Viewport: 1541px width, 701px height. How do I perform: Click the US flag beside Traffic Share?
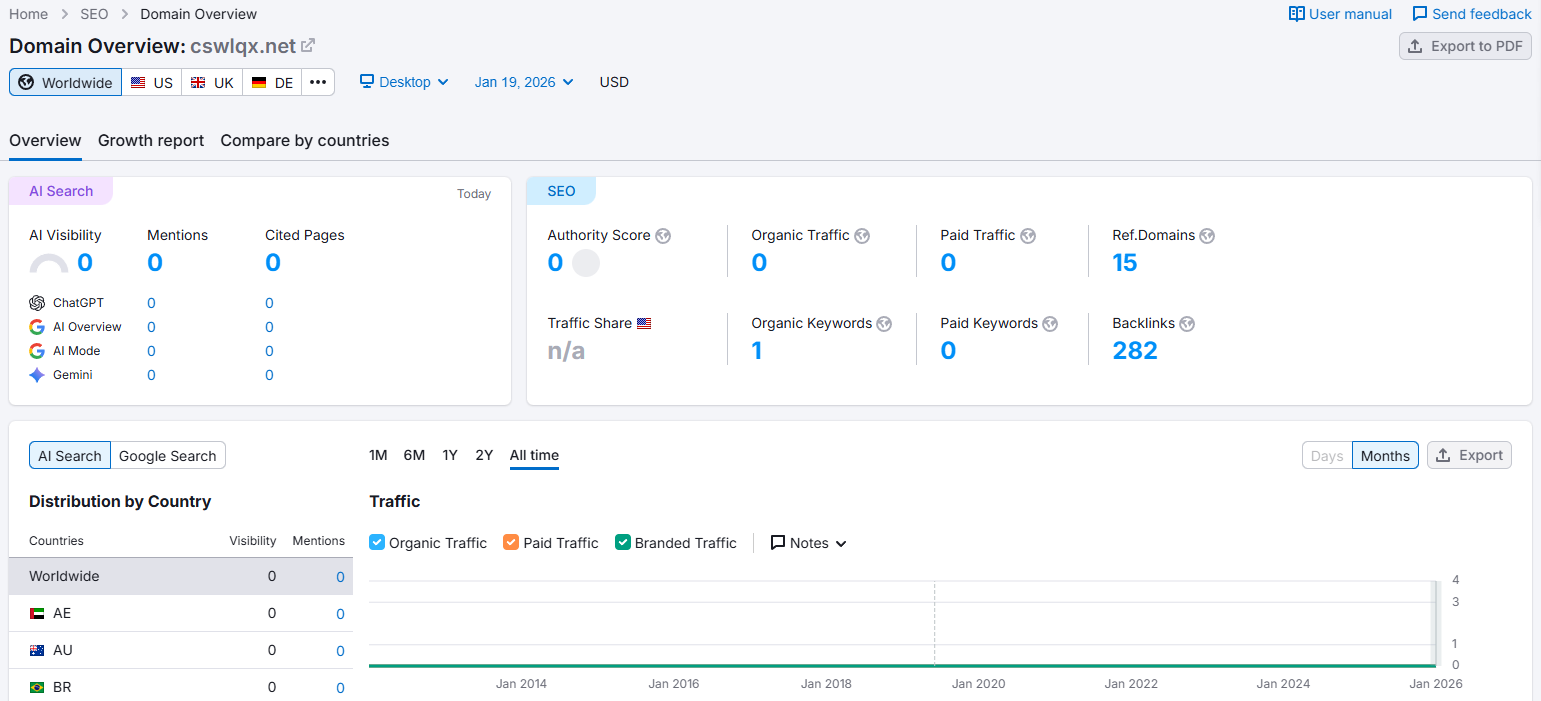(644, 324)
